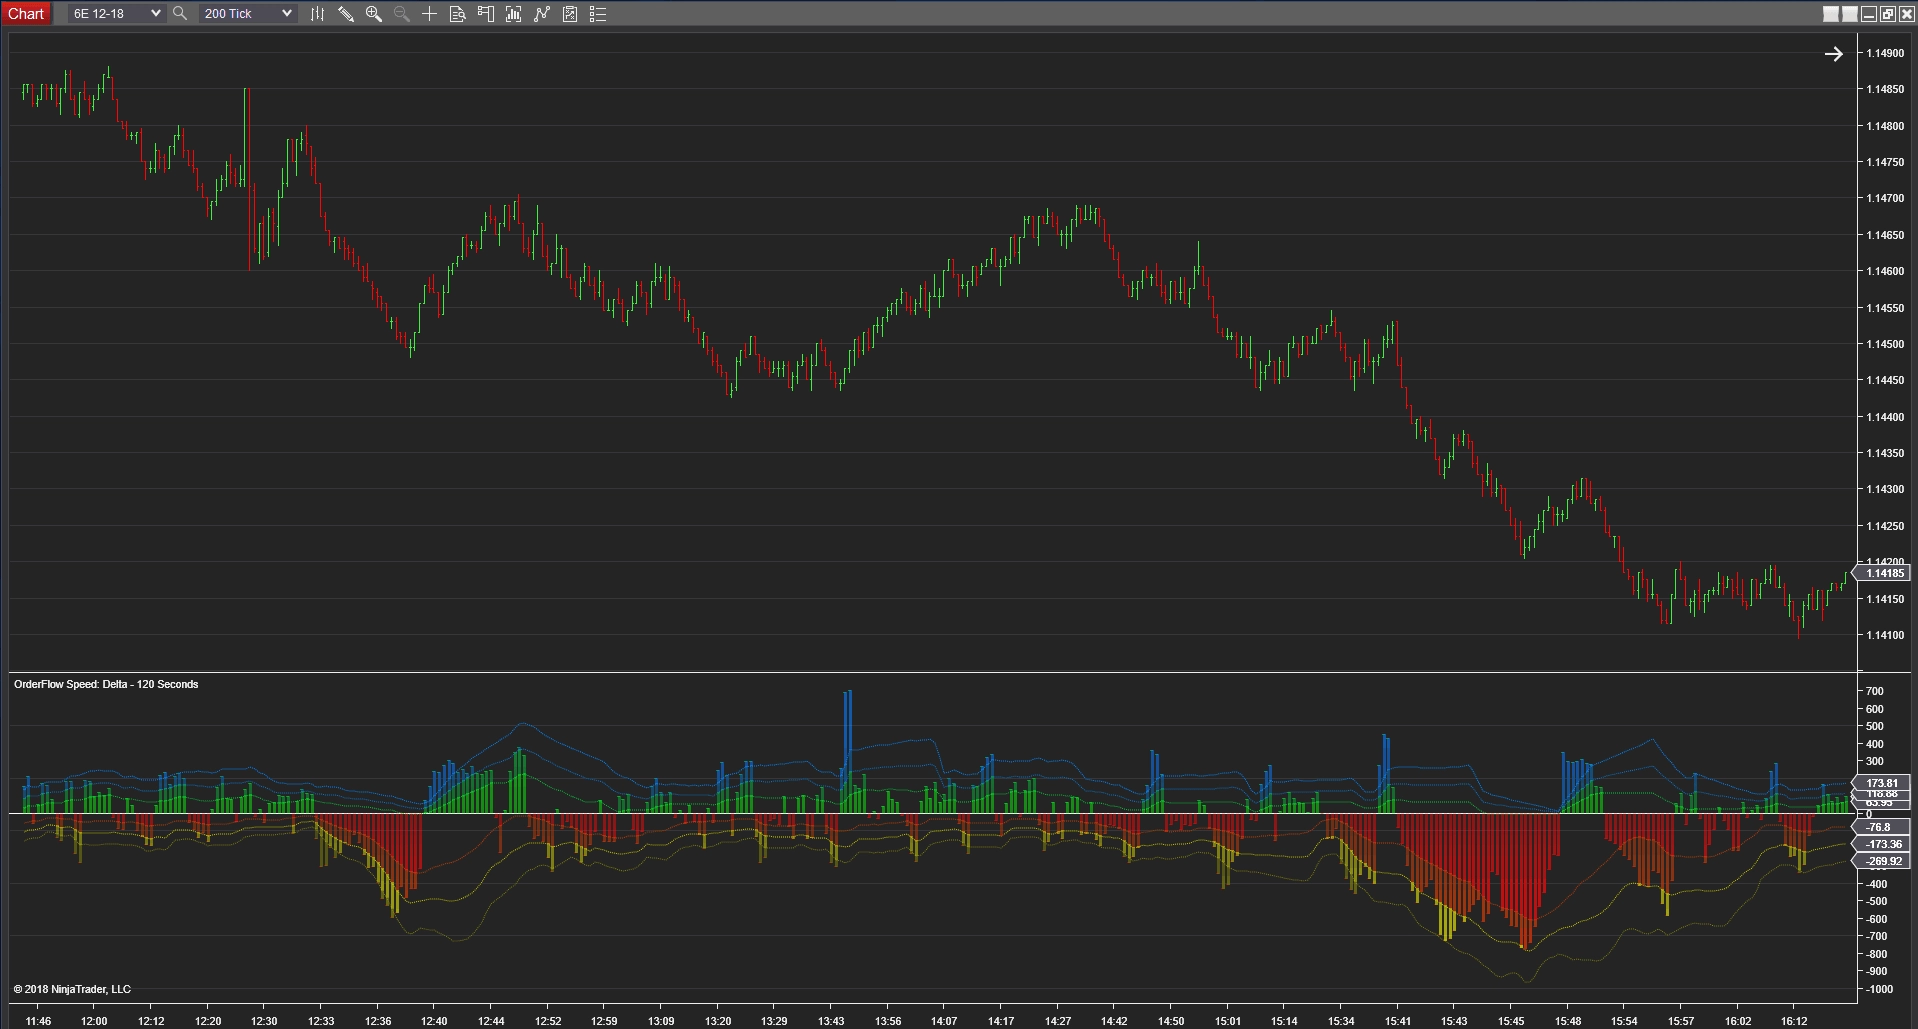This screenshot has height=1029, width=1918.
Task: Open the bar type selector icon
Action: pyautogui.click(x=317, y=14)
